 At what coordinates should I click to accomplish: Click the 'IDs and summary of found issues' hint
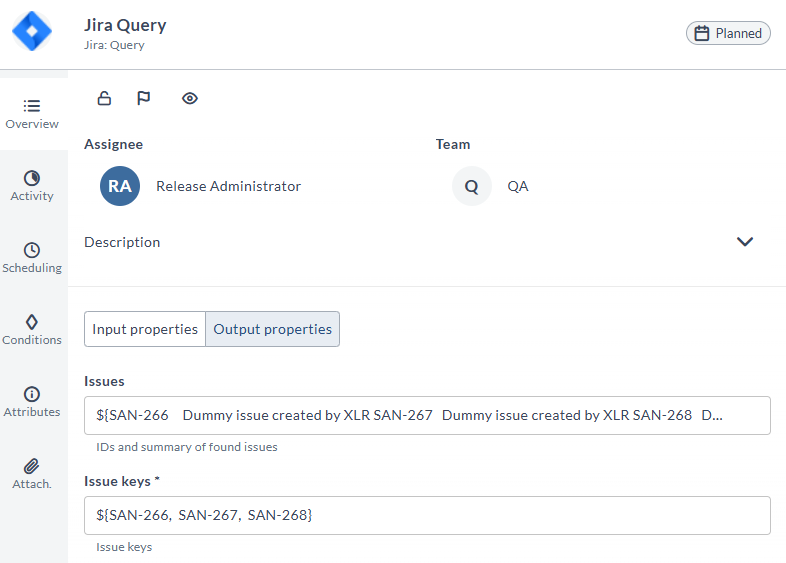tap(186, 447)
